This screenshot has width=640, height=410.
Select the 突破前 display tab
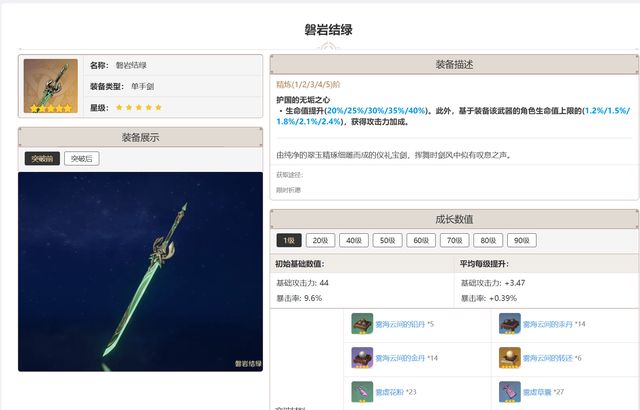pos(42,159)
